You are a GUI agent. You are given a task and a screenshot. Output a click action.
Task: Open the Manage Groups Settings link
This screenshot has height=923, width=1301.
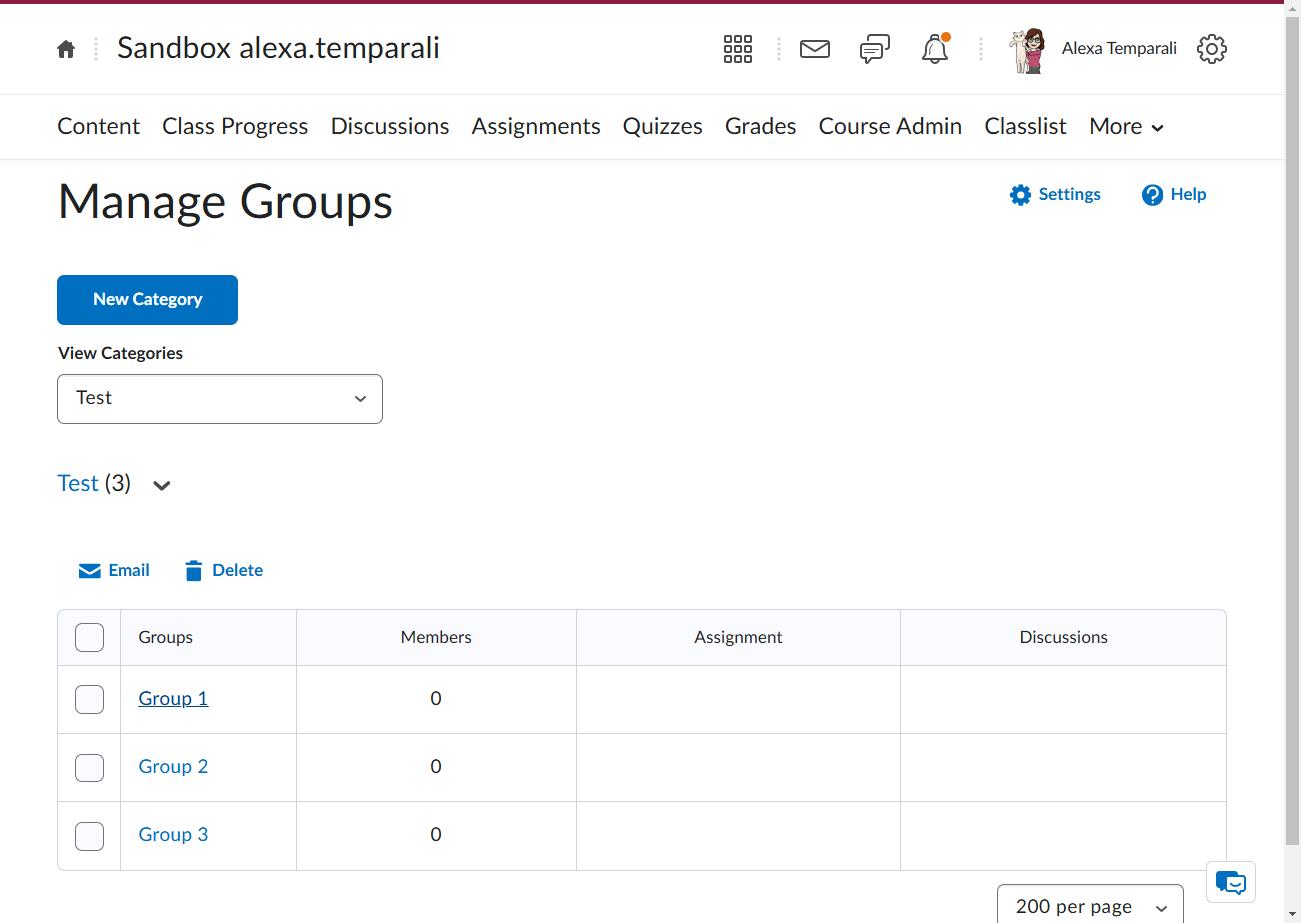point(1055,195)
